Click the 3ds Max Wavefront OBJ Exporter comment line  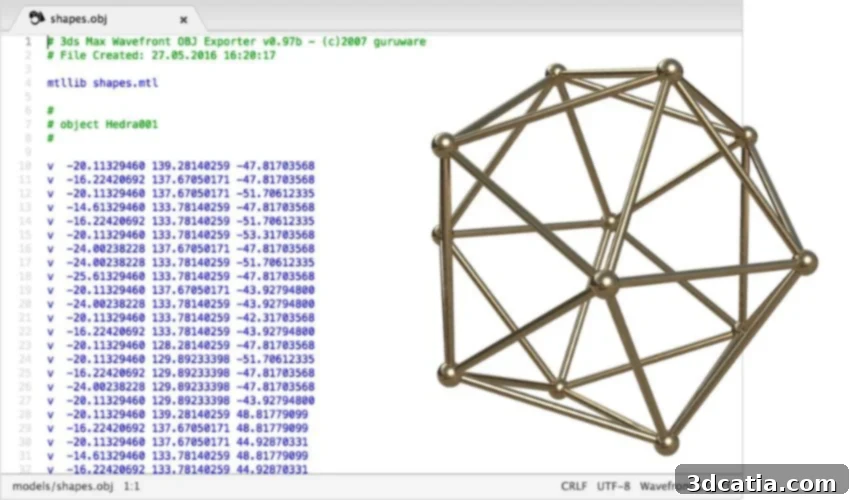coord(236,42)
